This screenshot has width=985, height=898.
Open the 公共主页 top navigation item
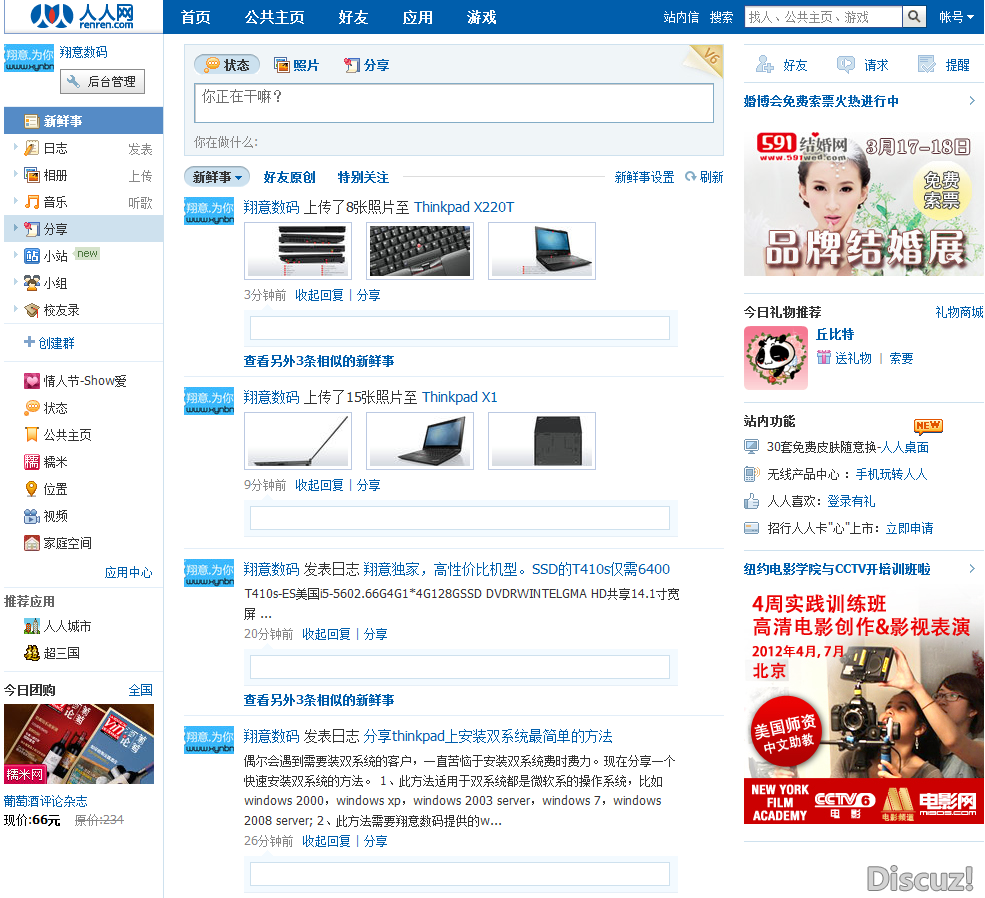[275, 17]
